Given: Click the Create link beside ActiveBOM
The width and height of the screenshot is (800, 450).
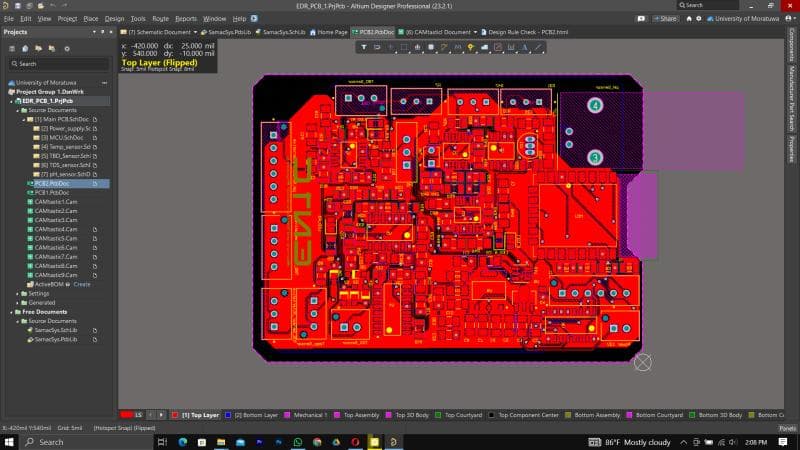Looking at the screenshot, I should (x=82, y=284).
